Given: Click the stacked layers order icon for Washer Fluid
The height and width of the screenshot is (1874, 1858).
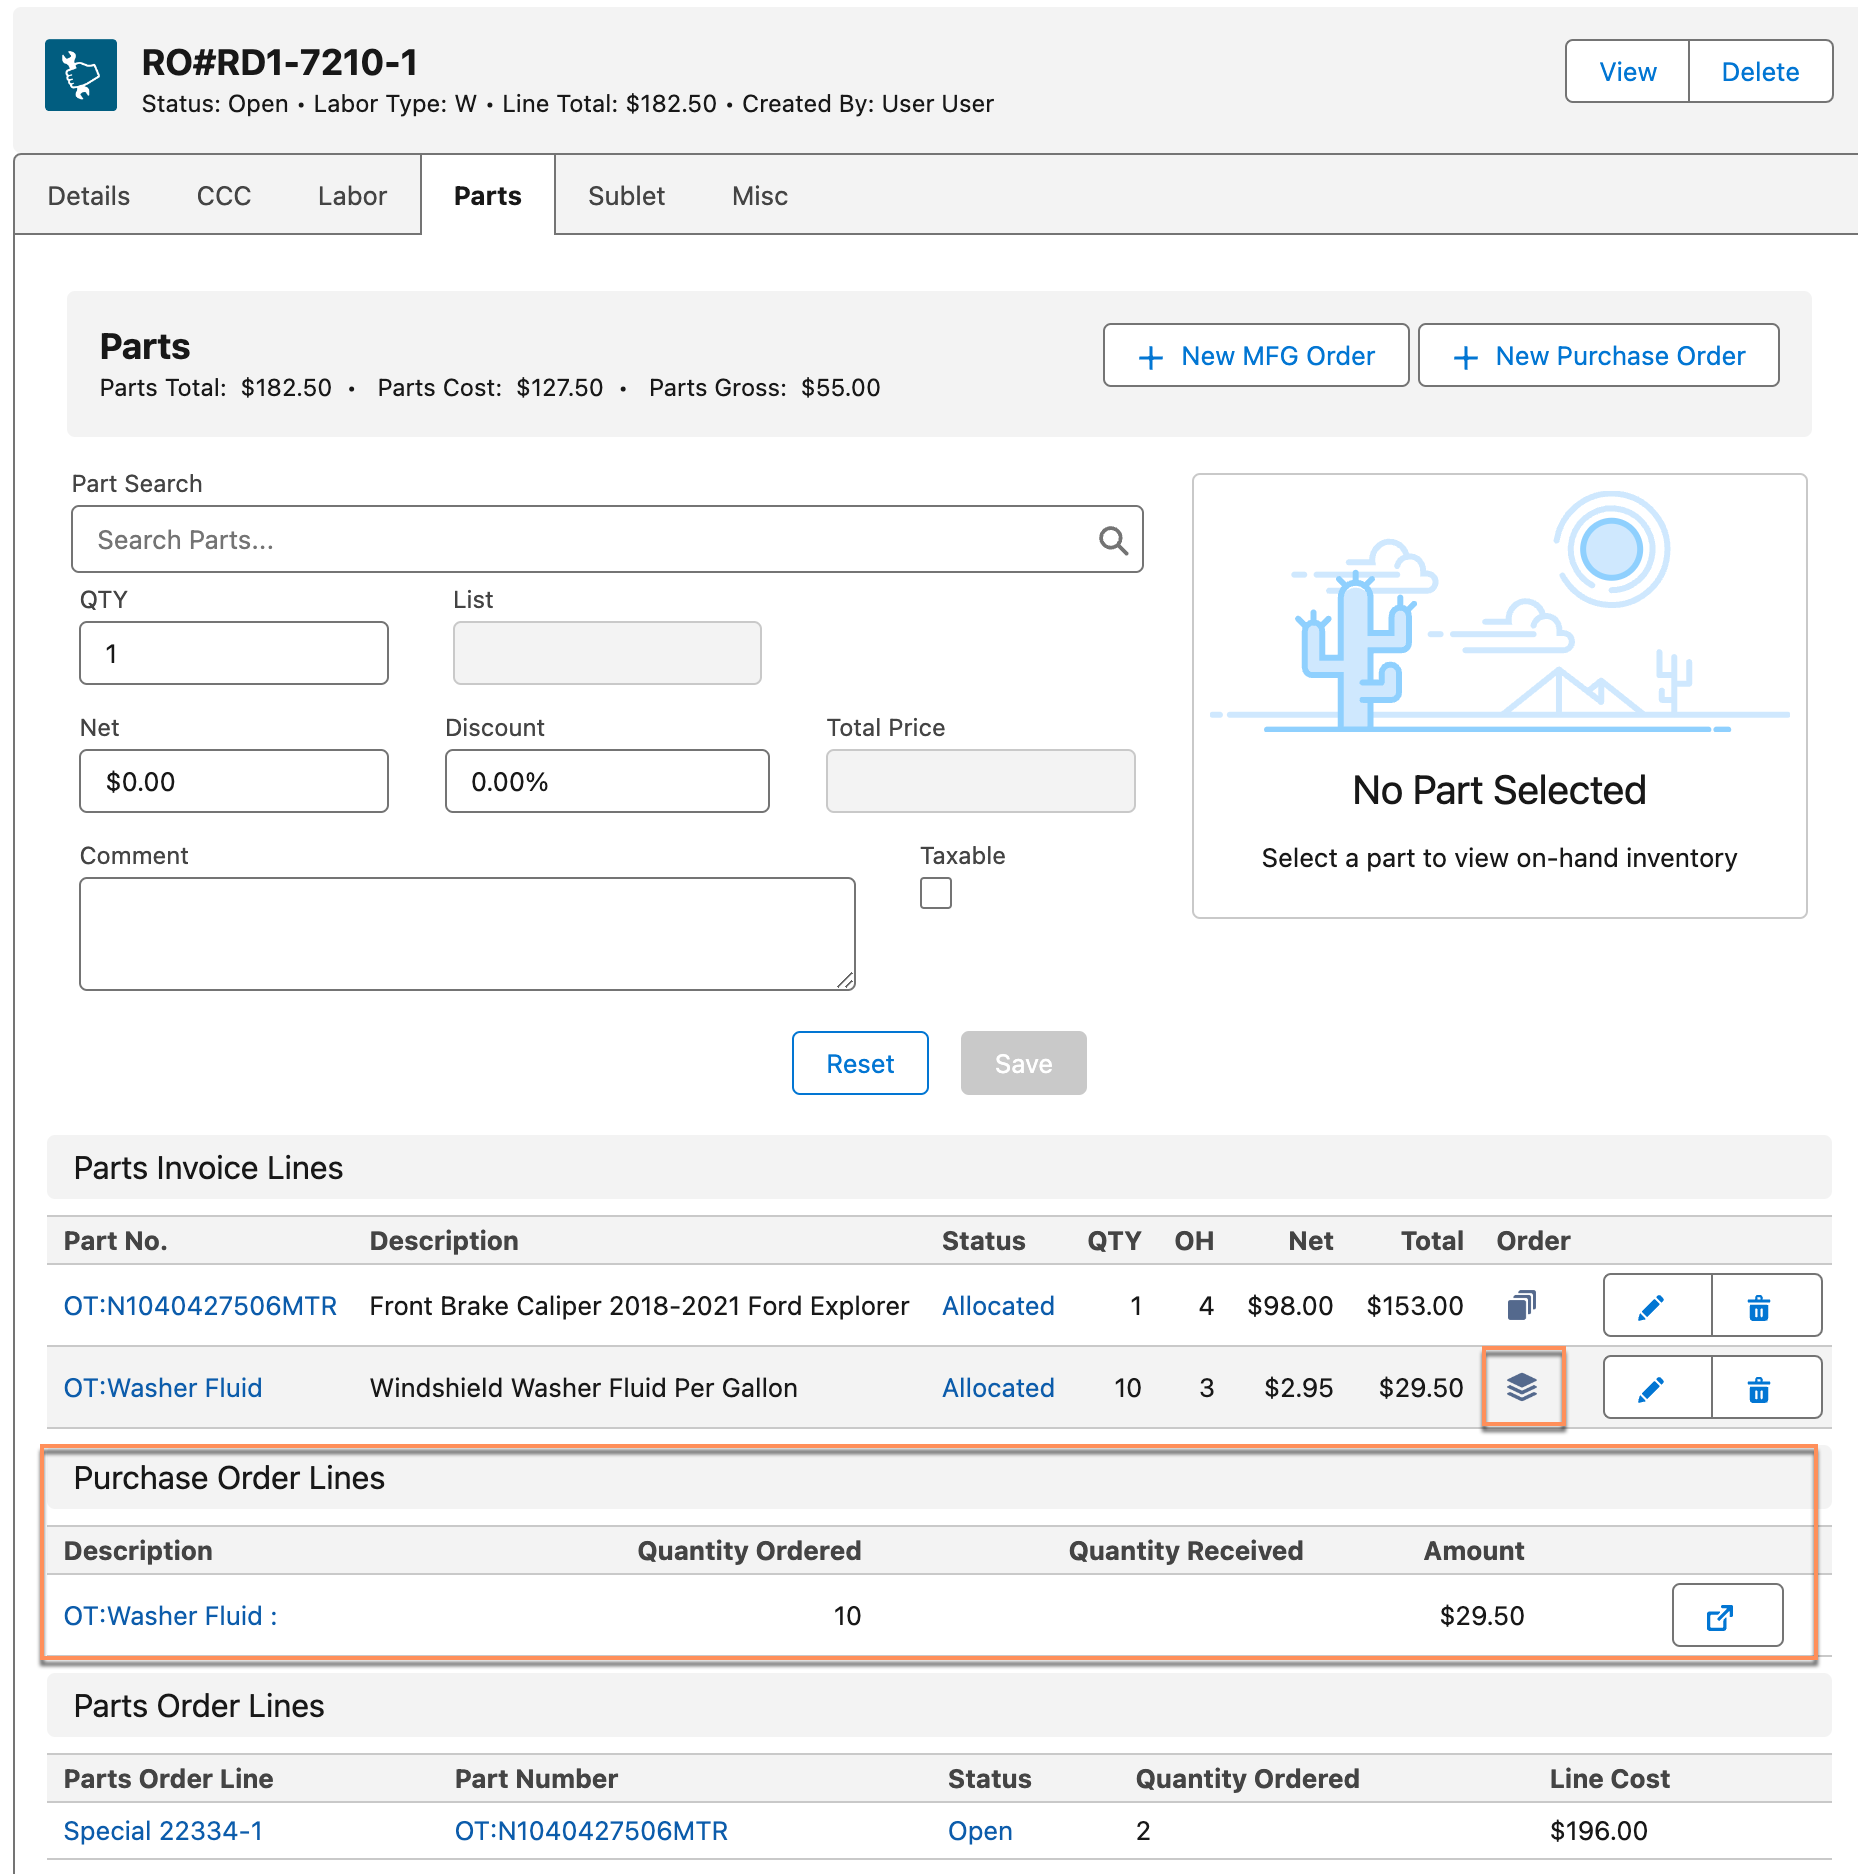Looking at the screenshot, I should 1522,1387.
